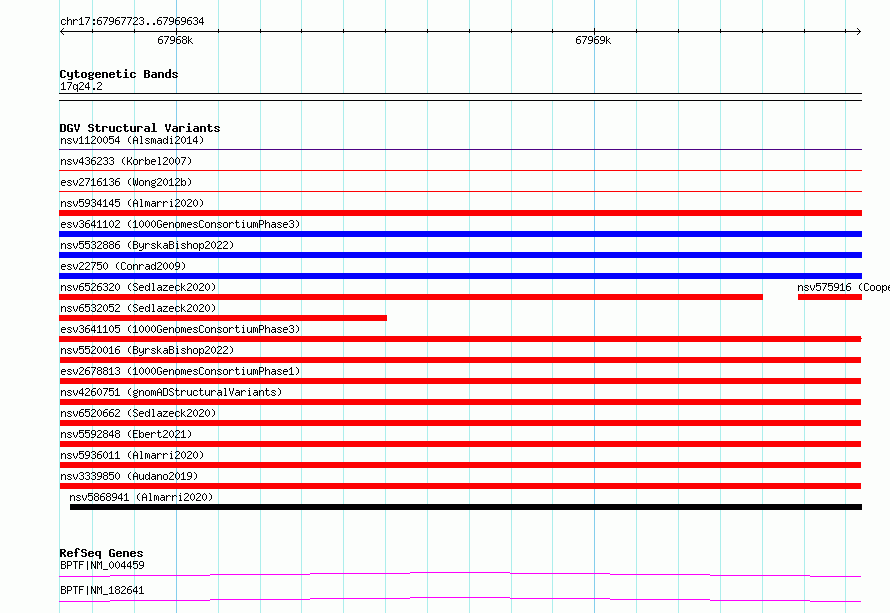Click the blue bar below nsv5532886
890x613 pixels.
click(460, 255)
